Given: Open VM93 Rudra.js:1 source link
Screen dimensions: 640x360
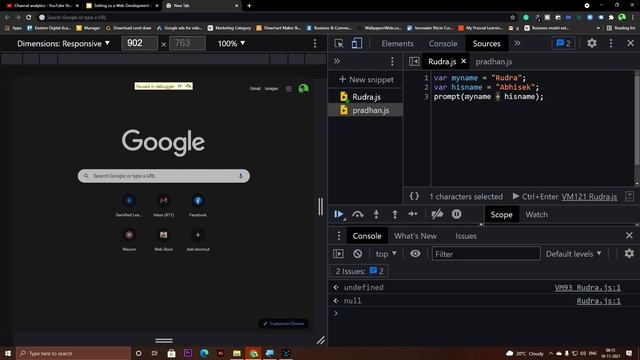Looking at the screenshot, I should 587,288.
